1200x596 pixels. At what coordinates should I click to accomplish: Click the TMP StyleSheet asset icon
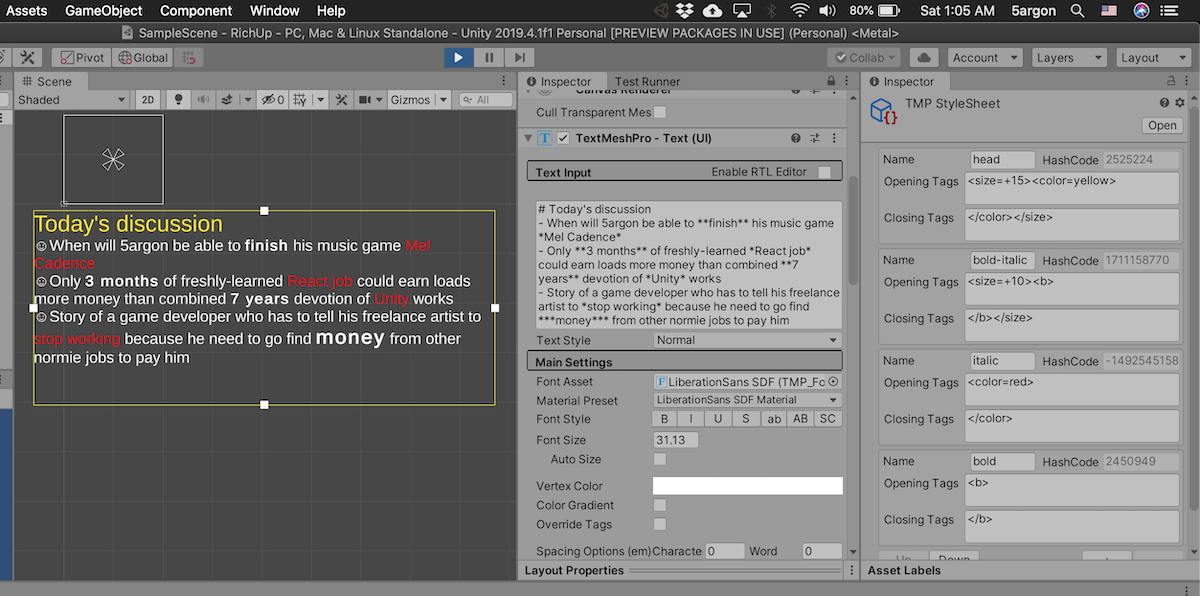882,109
